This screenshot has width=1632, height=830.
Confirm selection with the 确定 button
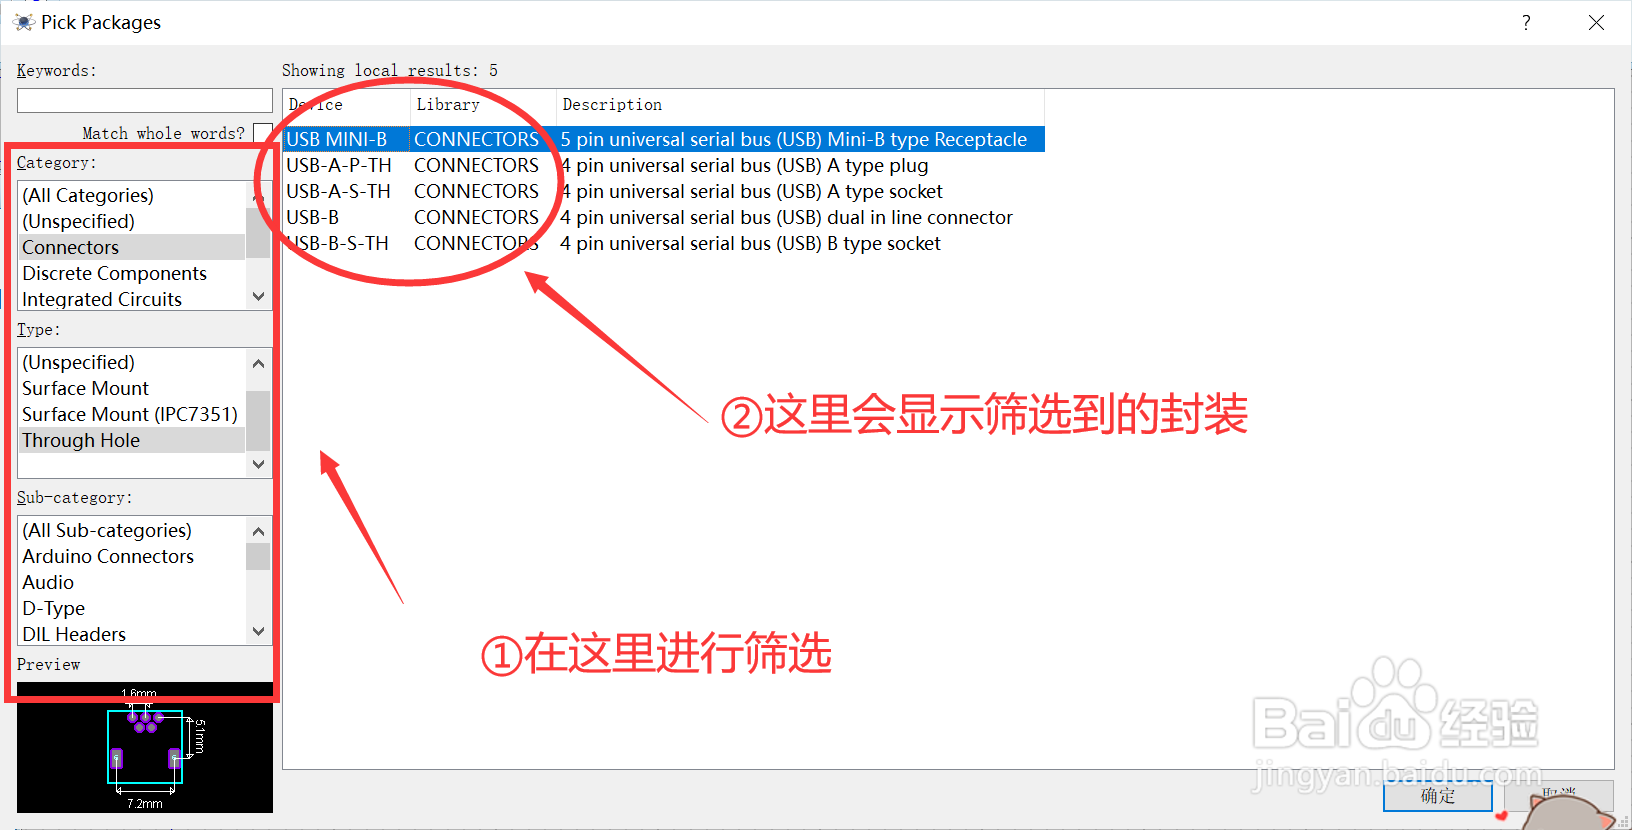click(1438, 796)
